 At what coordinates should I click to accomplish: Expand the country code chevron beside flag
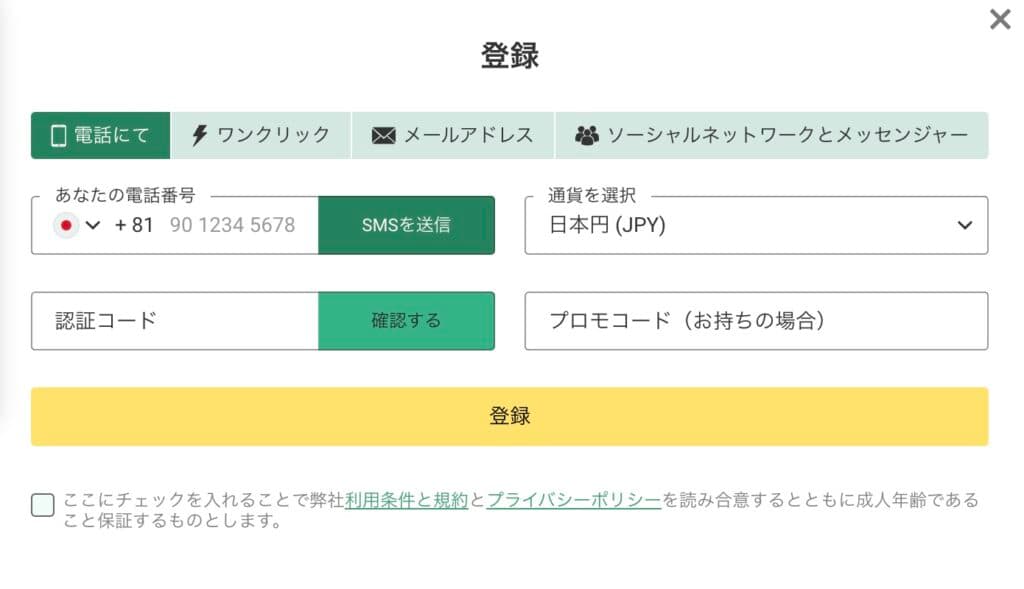[x=93, y=225]
